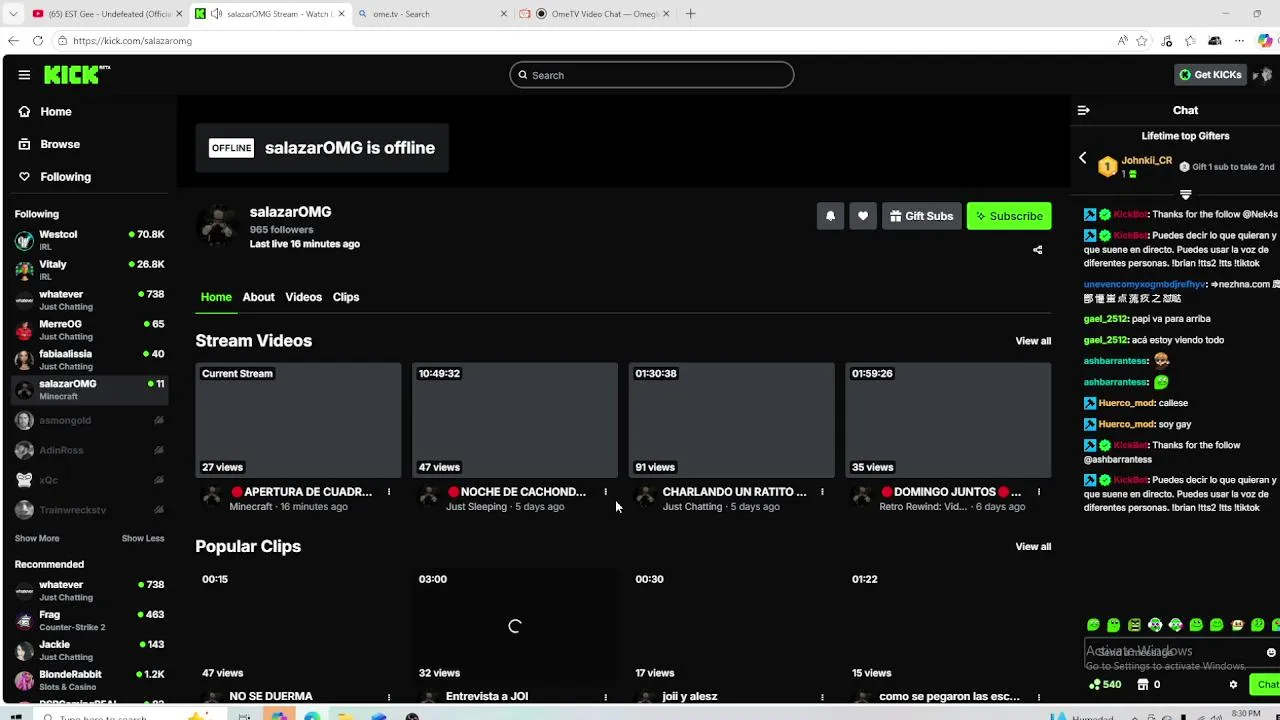The height and width of the screenshot is (720, 1280).
Task: Open user profile avatar top right
Action: point(1264,75)
